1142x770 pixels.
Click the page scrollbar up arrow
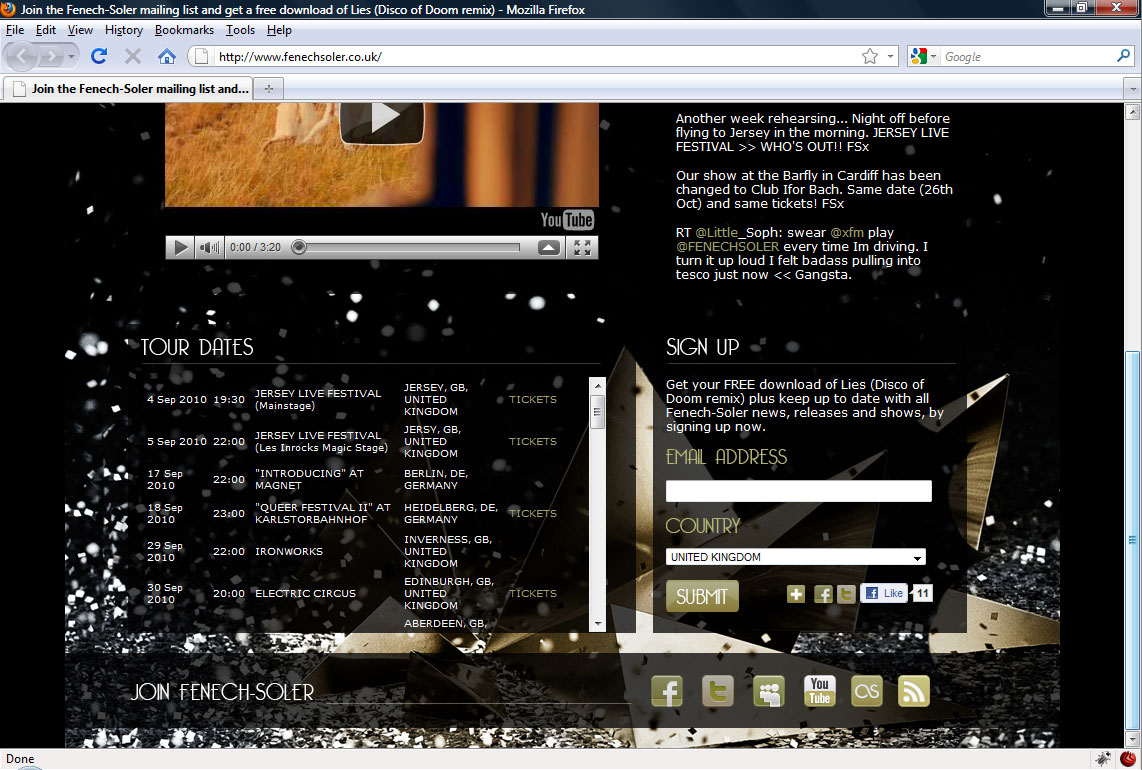pyautogui.click(x=1133, y=111)
